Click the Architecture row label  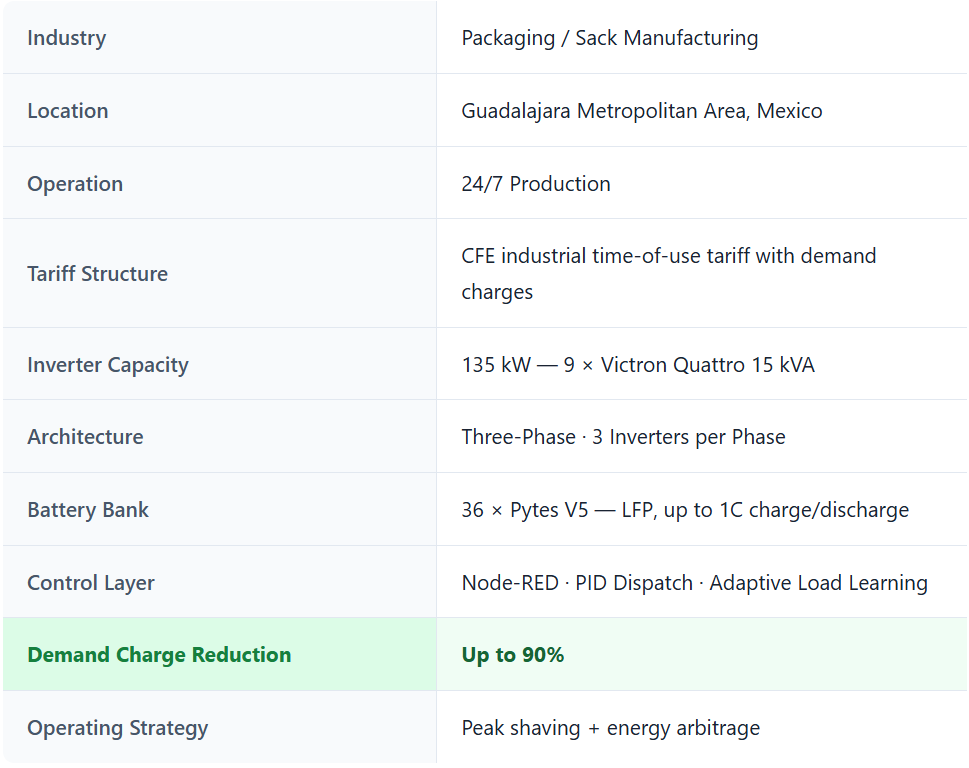coord(85,437)
